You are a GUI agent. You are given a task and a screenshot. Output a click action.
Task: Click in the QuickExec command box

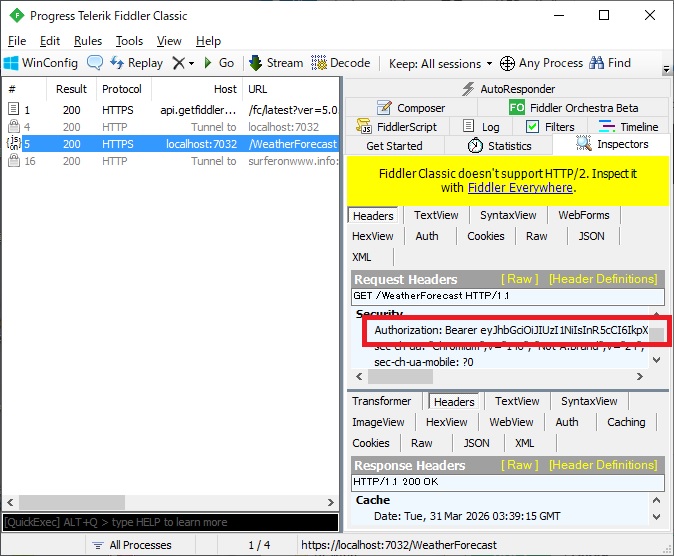point(170,522)
